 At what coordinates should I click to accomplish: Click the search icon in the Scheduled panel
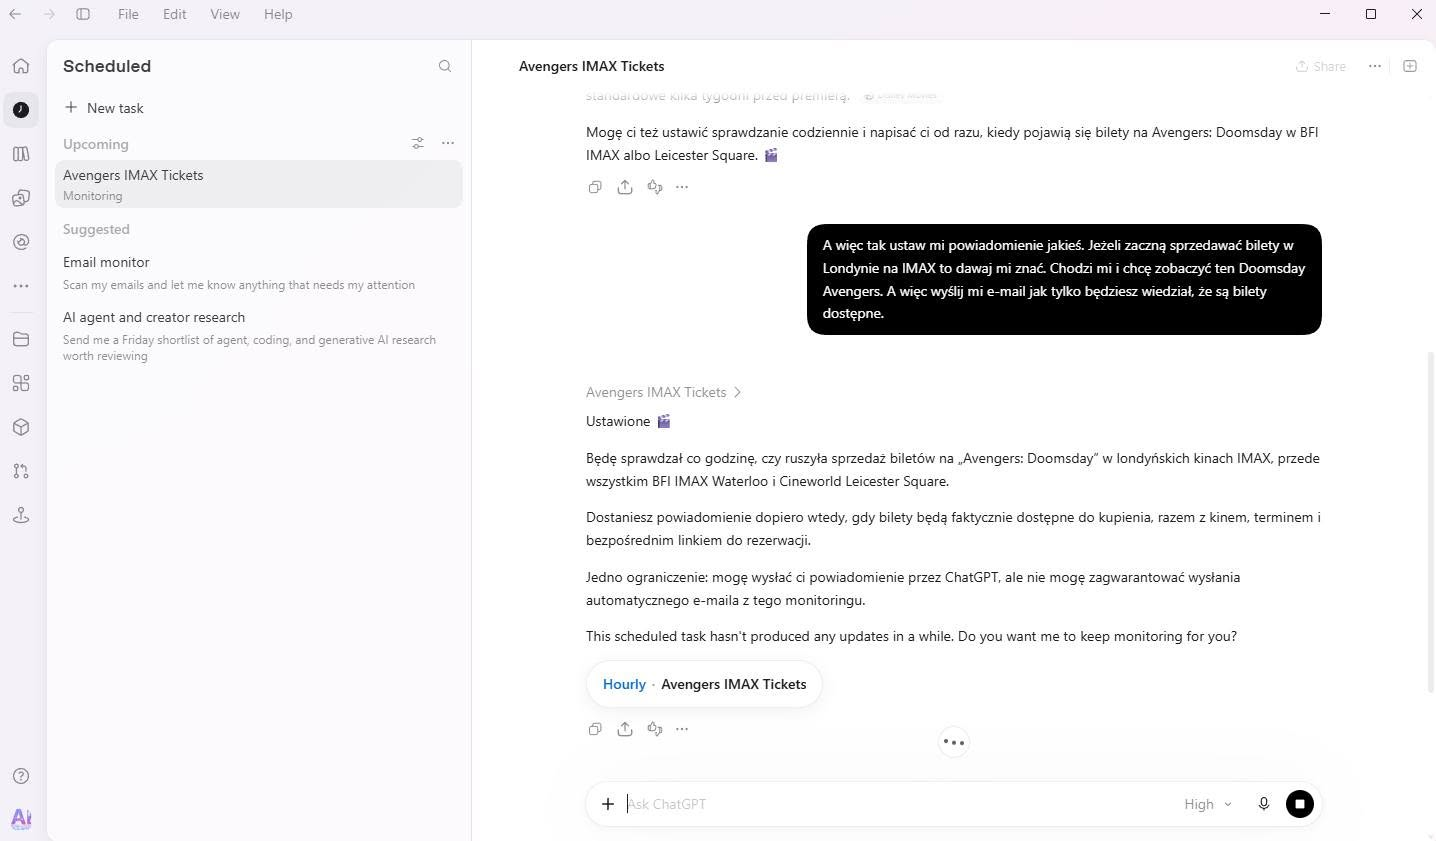point(445,66)
